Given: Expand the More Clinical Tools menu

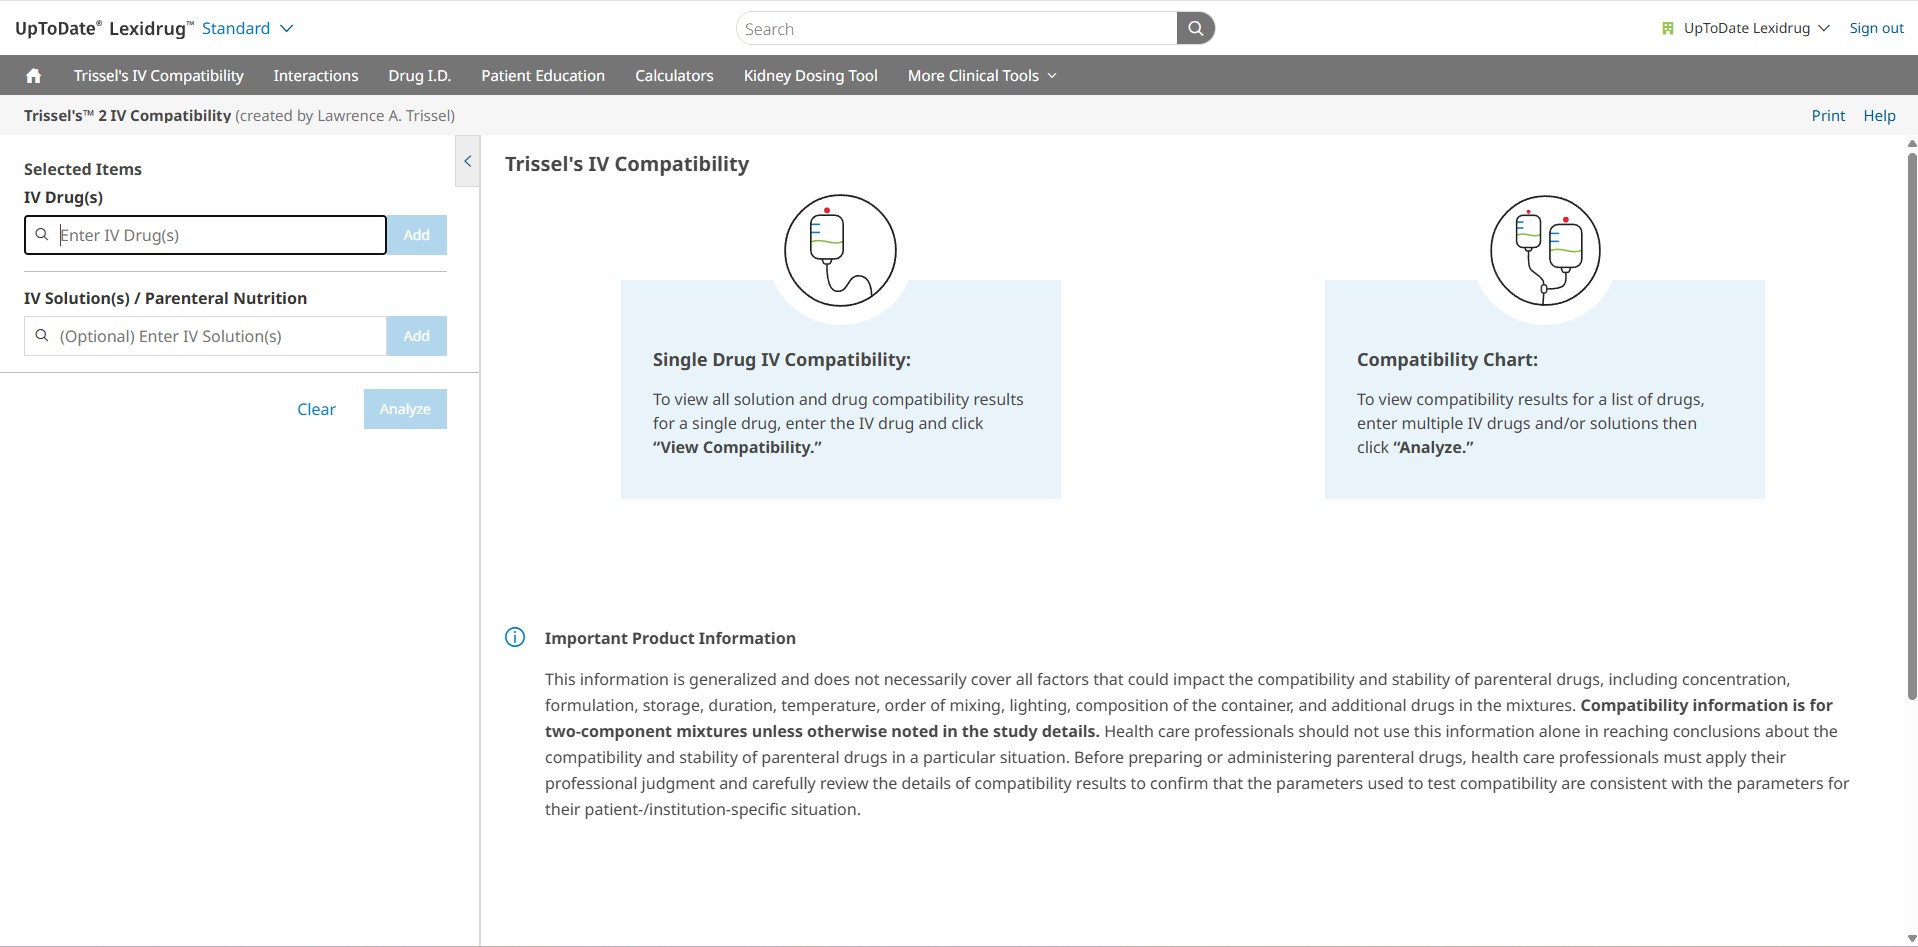Looking at the screenshot, I should (x=981, y=76).
